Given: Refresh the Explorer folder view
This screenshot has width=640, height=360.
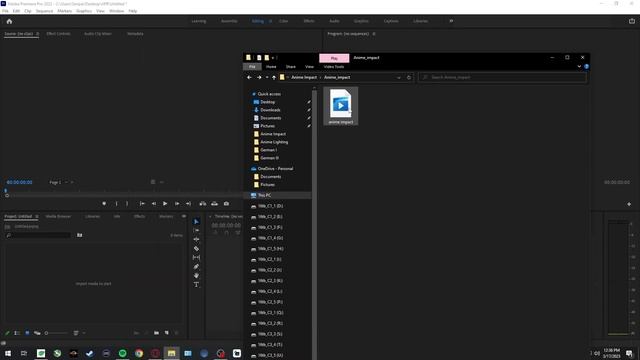Looking at the screenshot, I should click(409, 78).
